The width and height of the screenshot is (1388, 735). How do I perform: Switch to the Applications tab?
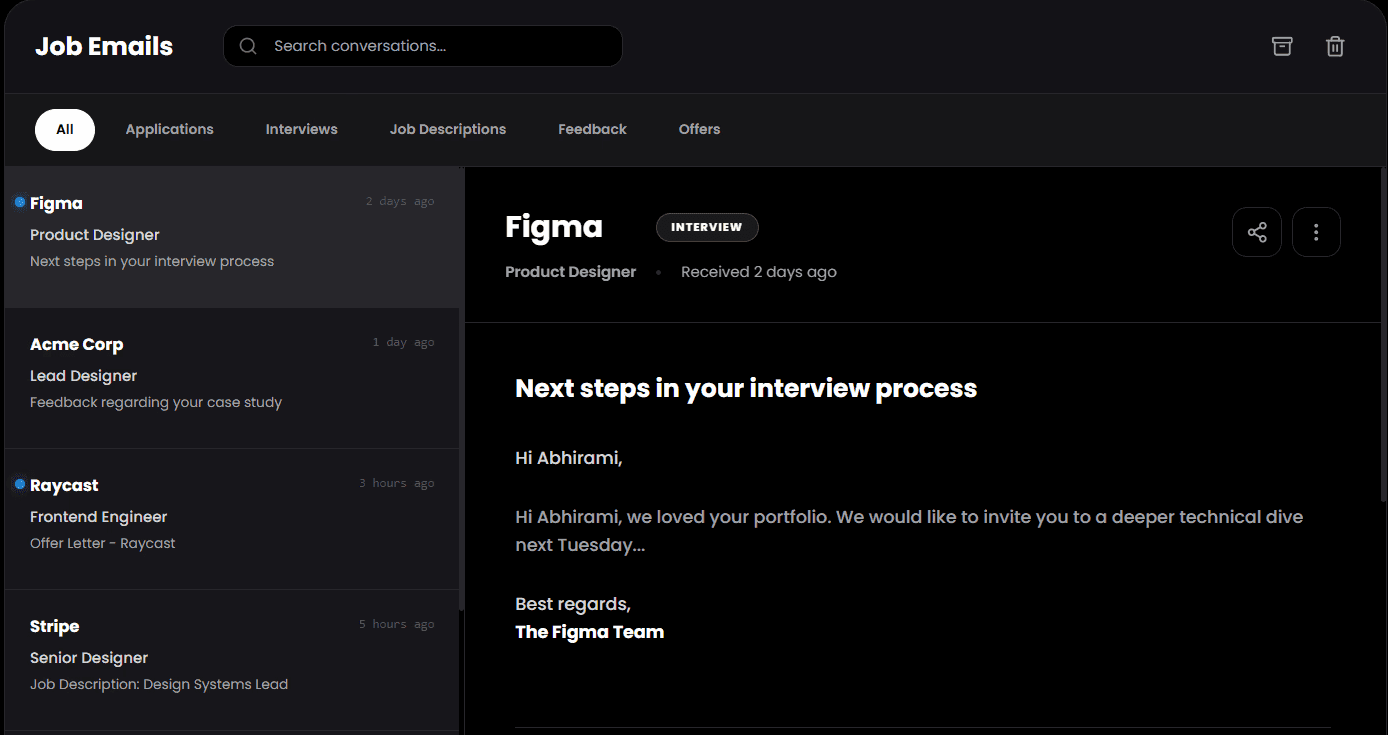(170, 130)
